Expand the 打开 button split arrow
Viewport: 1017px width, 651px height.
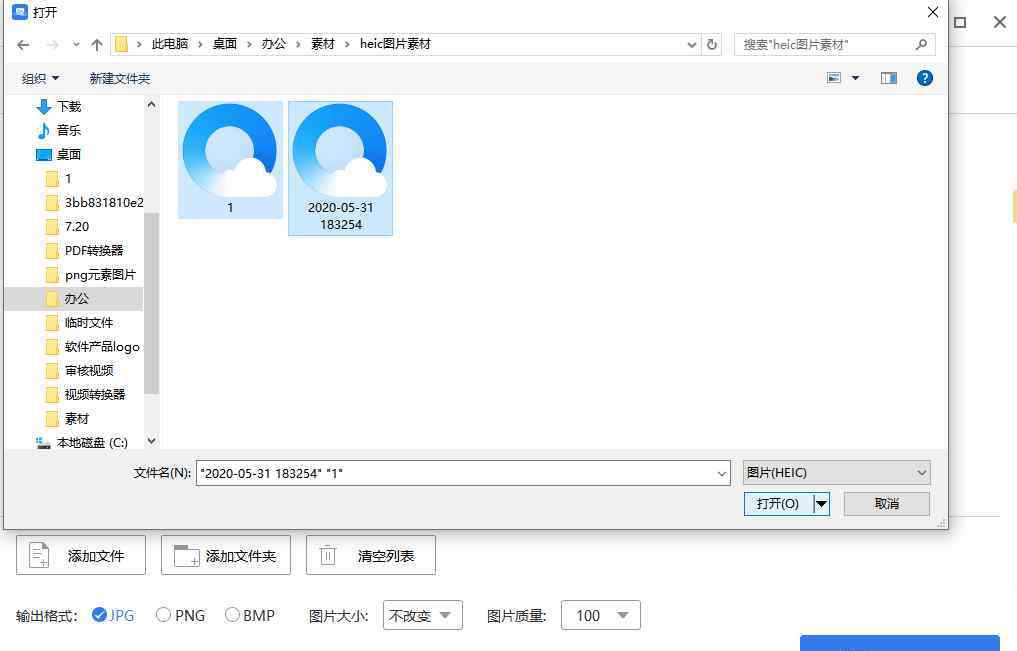(821, 504)
